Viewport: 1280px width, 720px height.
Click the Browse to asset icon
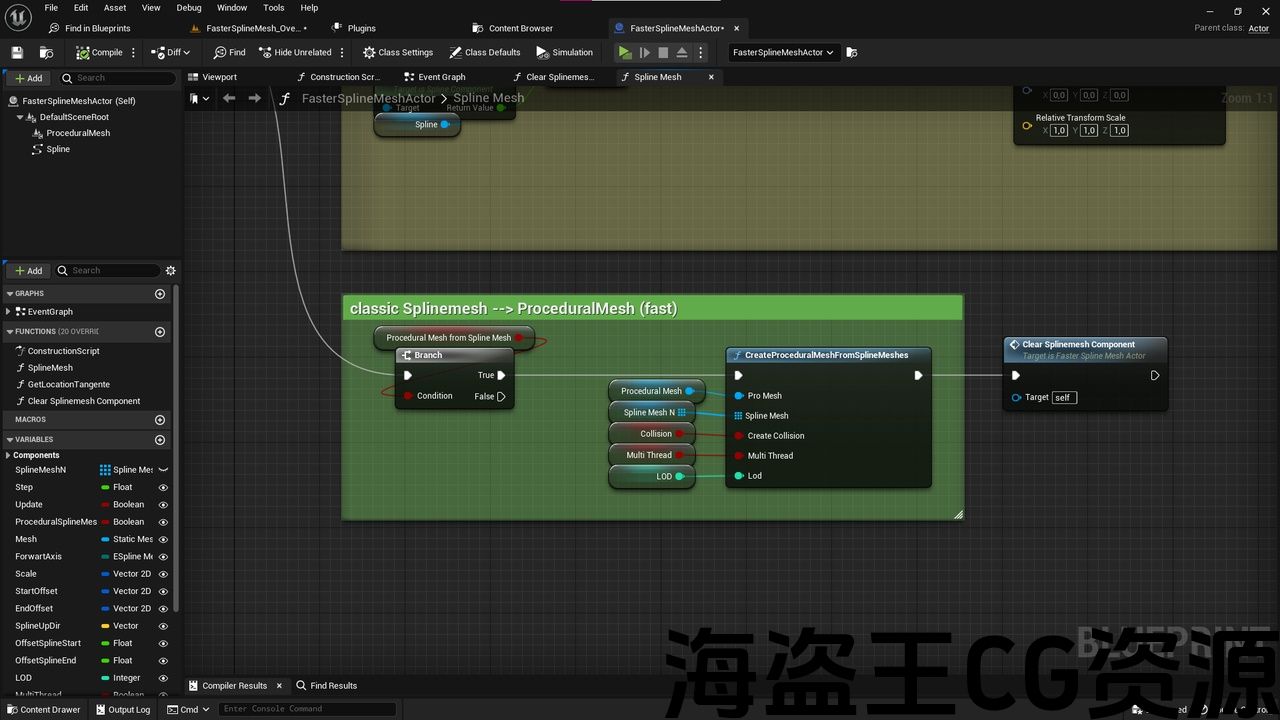tap(46, 52)
